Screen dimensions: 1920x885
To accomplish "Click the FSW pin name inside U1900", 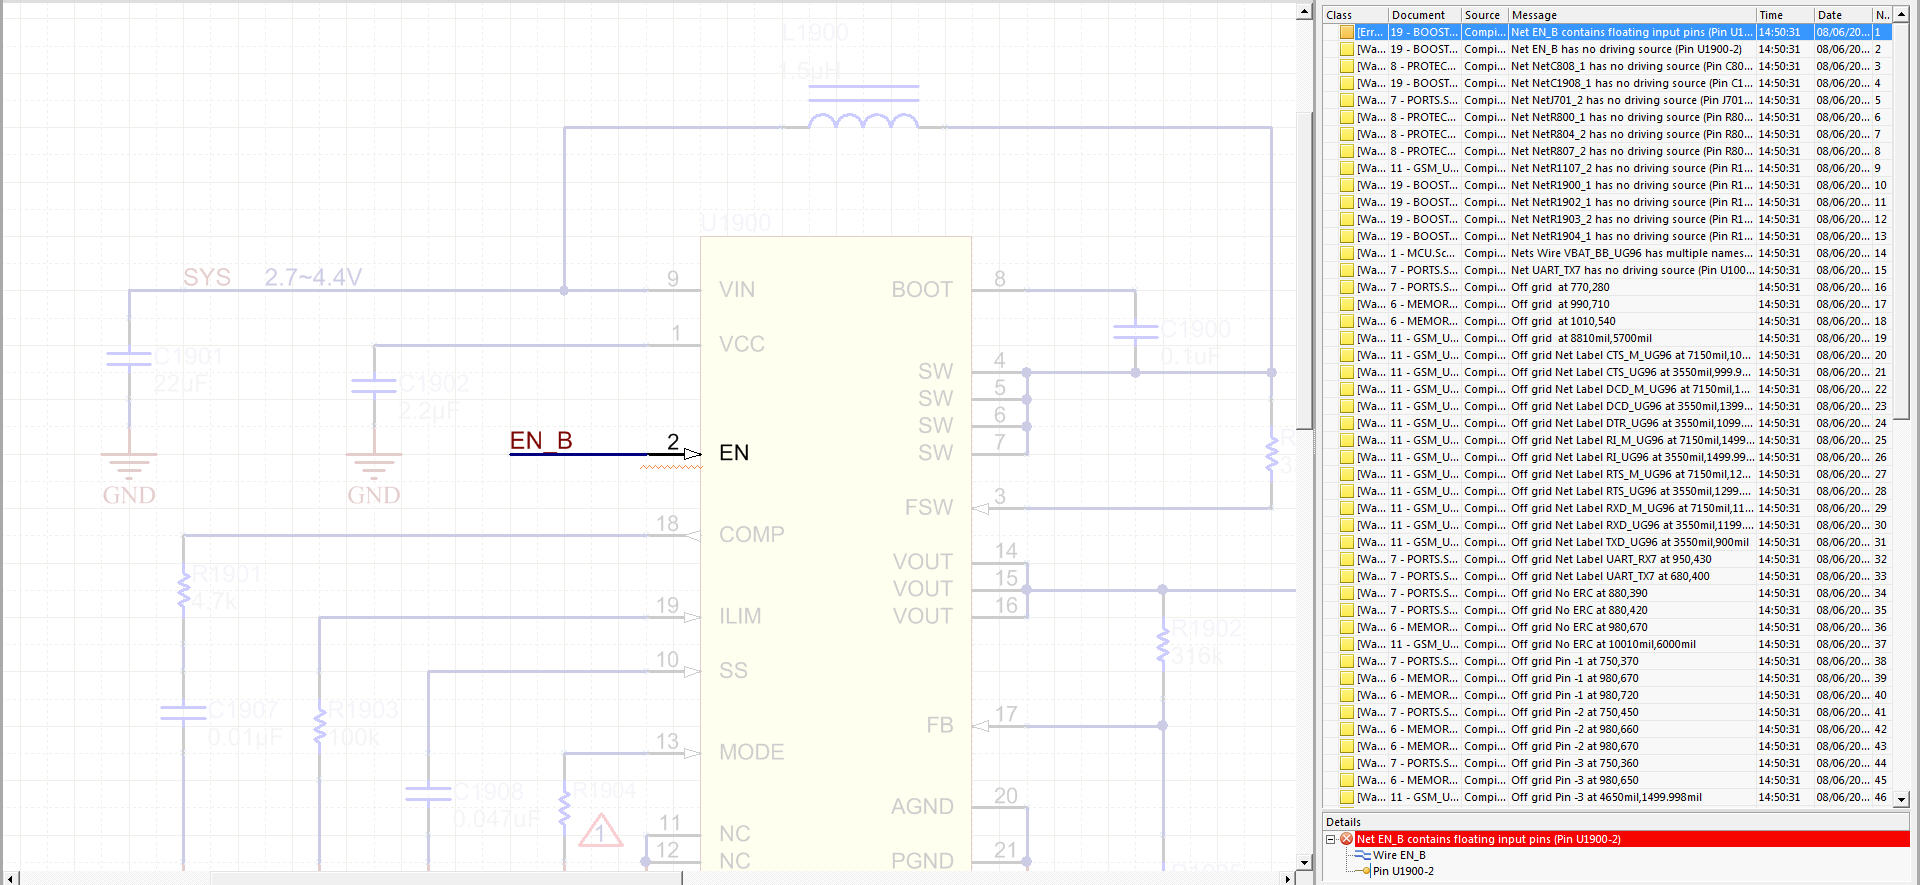I will coord(929,508).
